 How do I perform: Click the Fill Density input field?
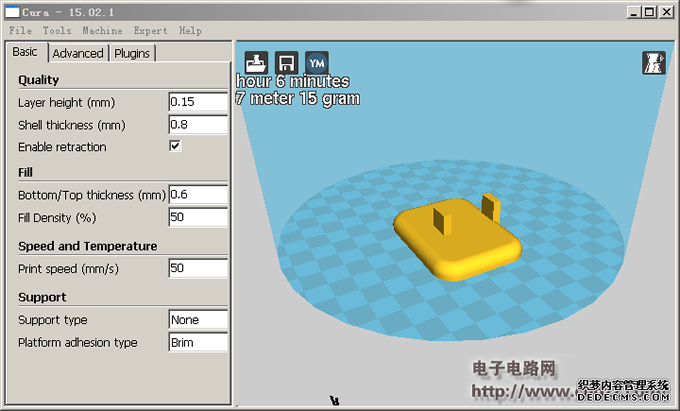tap(198, 217)
